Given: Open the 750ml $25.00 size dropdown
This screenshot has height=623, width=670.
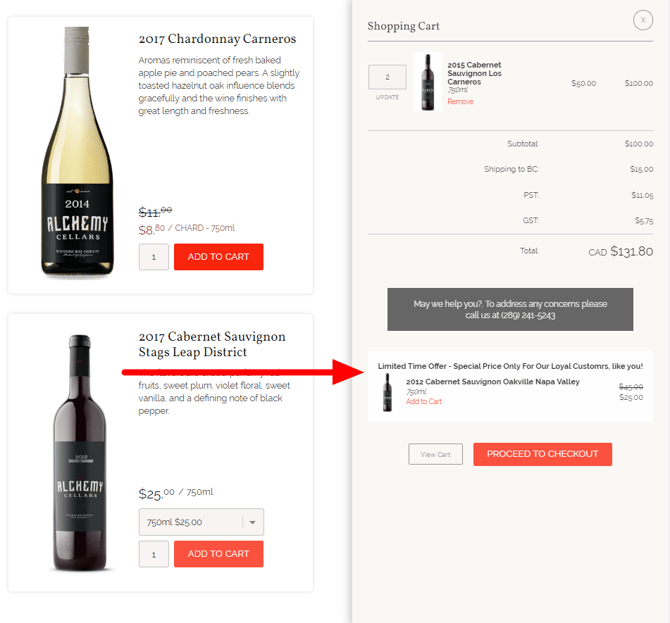Looking at the screenshot, I should coord(201,522).
